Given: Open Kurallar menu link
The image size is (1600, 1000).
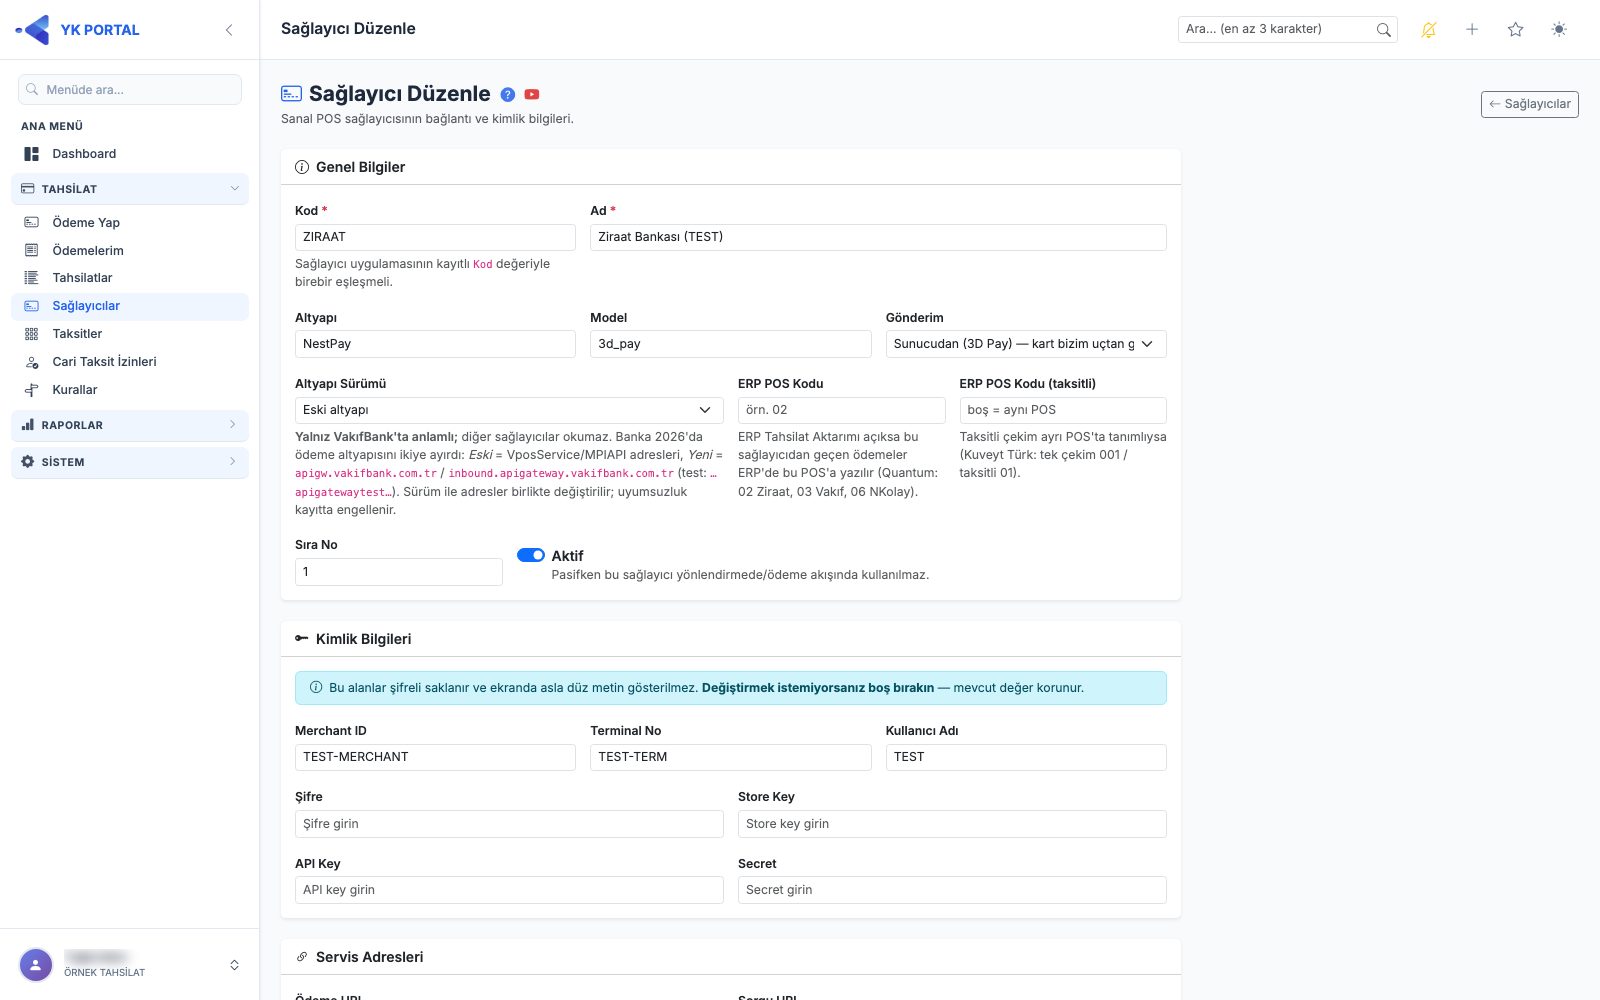Looking at the screenshot, I should click(x=130, y=390).
